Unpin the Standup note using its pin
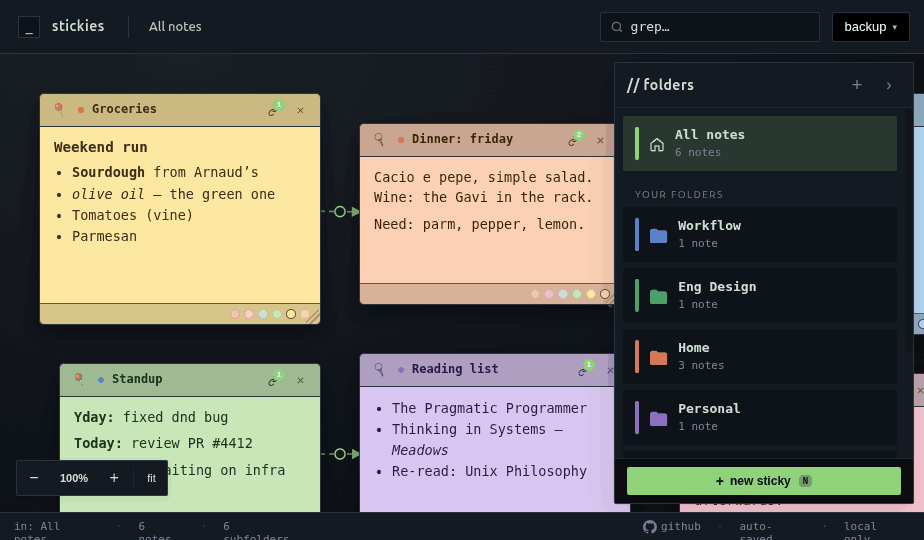The width and height of the screenshot is (924, 540). [79, 378]
